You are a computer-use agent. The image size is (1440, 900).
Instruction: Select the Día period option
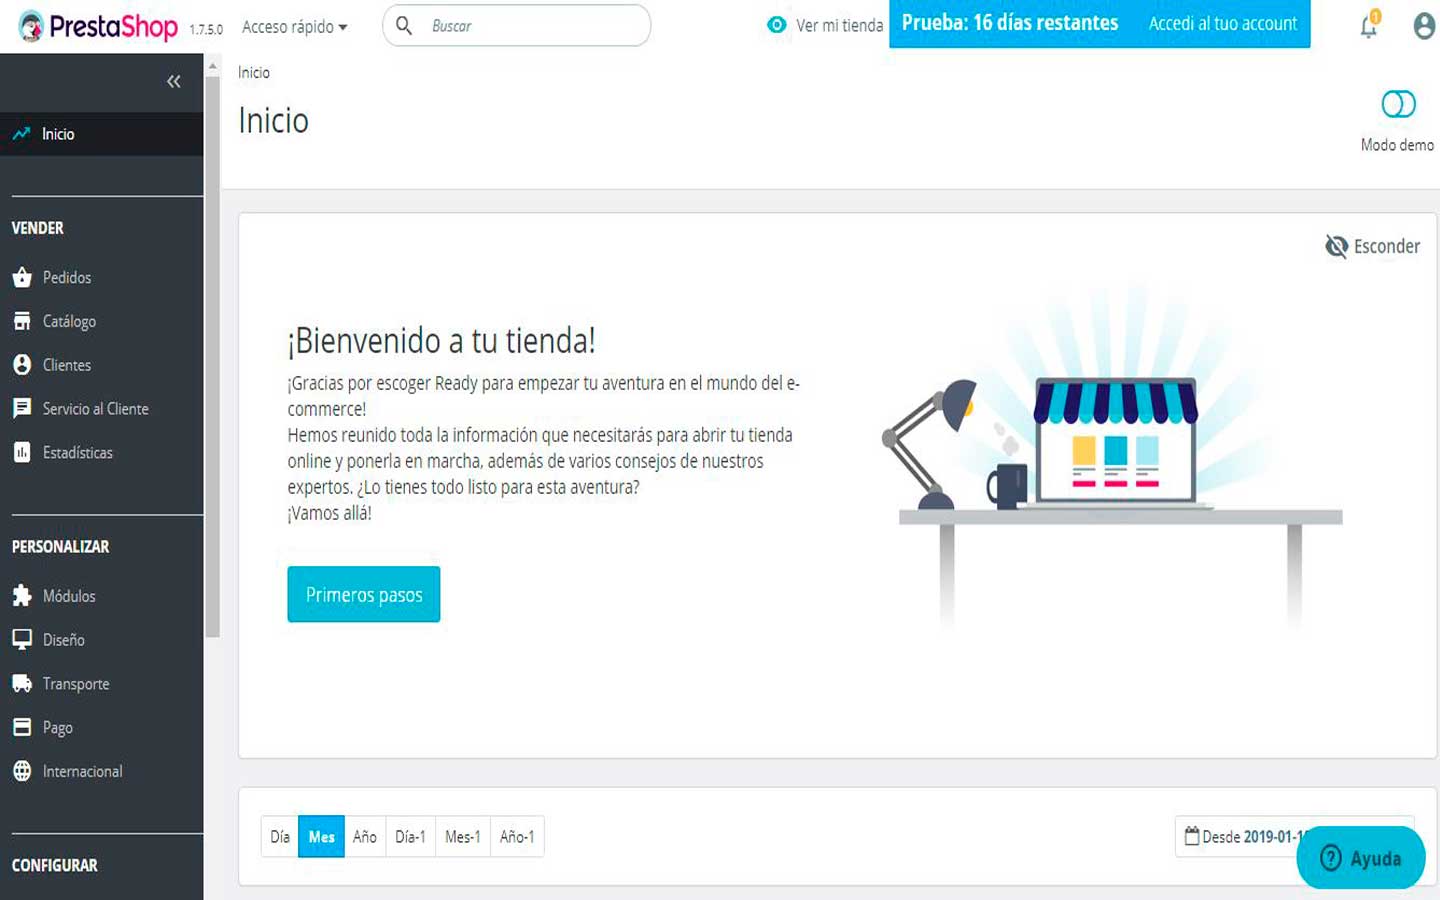[280, 837]
